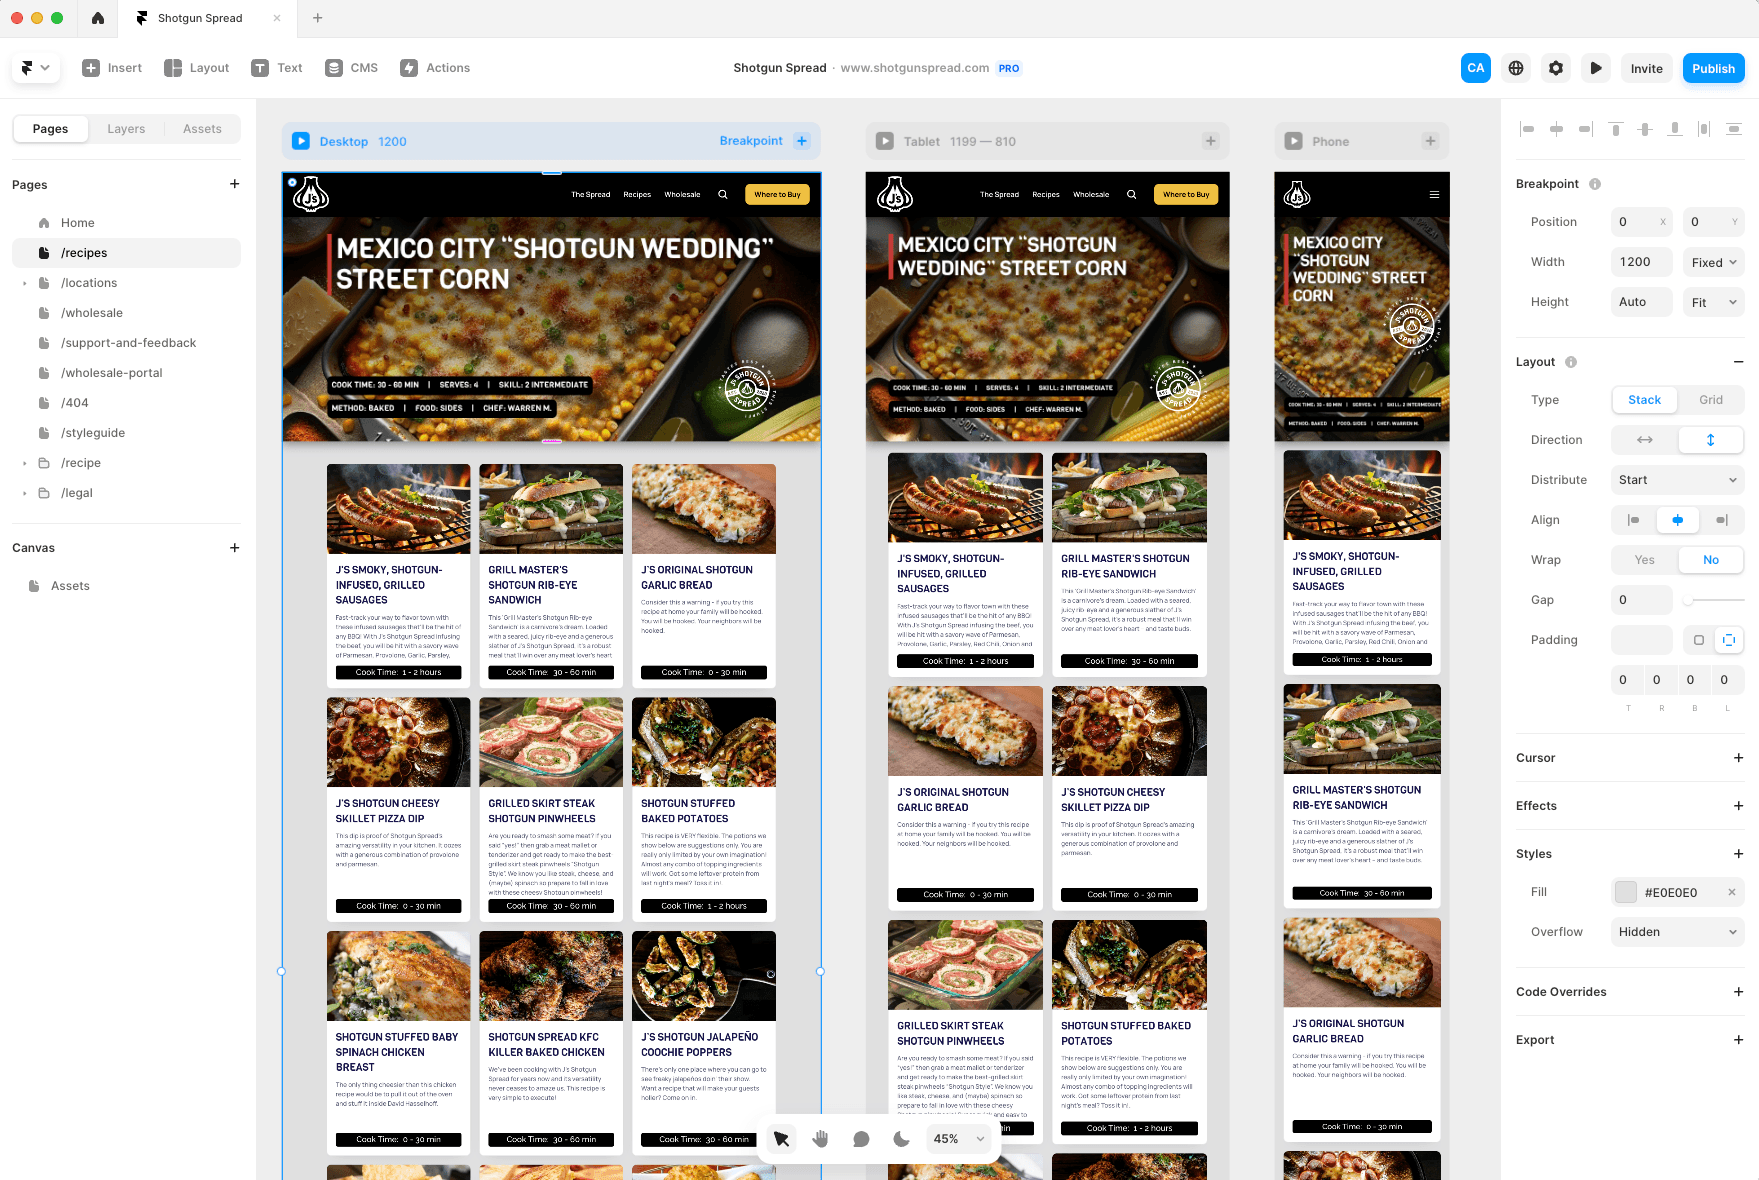
Task: Open the Text menu
Action: [x=277, y=68]
